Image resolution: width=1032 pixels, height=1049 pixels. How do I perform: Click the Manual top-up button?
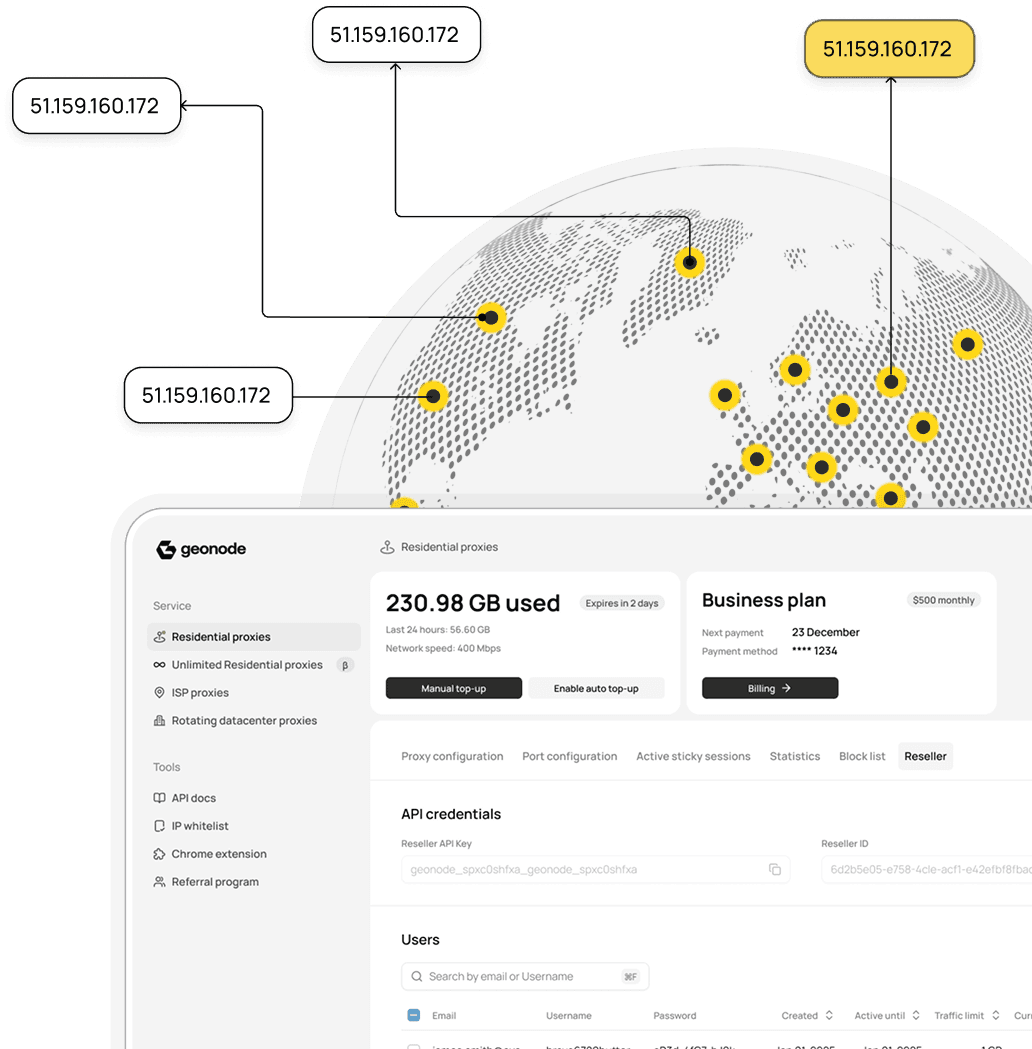pyautogui.click(x=453, y=688)
